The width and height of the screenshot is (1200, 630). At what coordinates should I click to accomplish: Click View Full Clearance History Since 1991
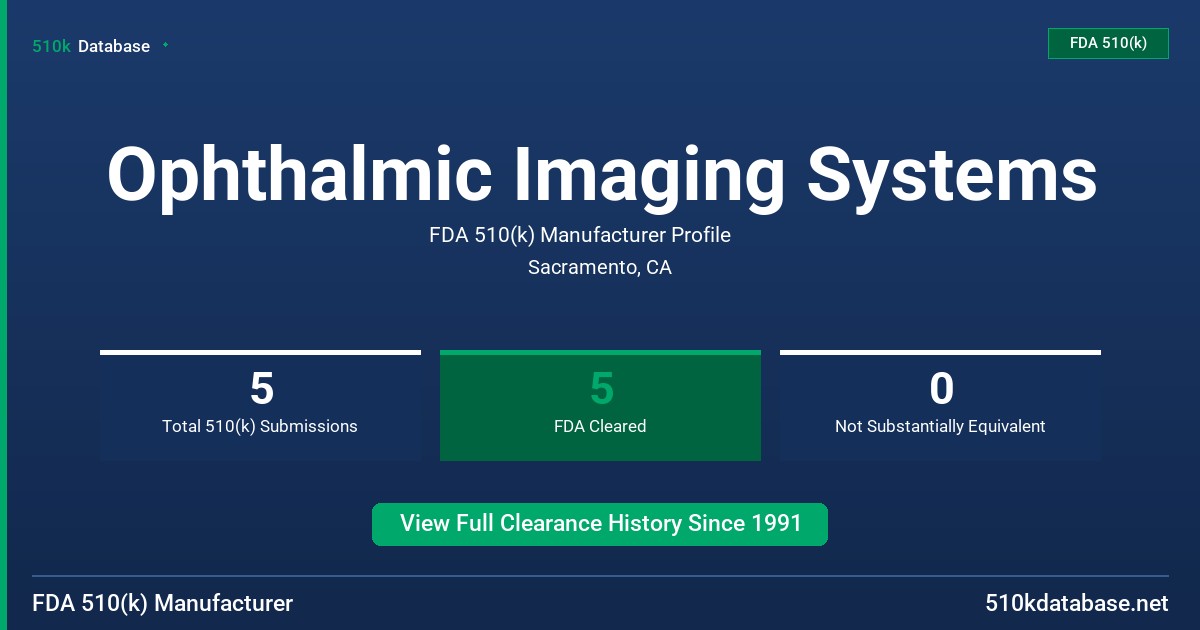600,524
